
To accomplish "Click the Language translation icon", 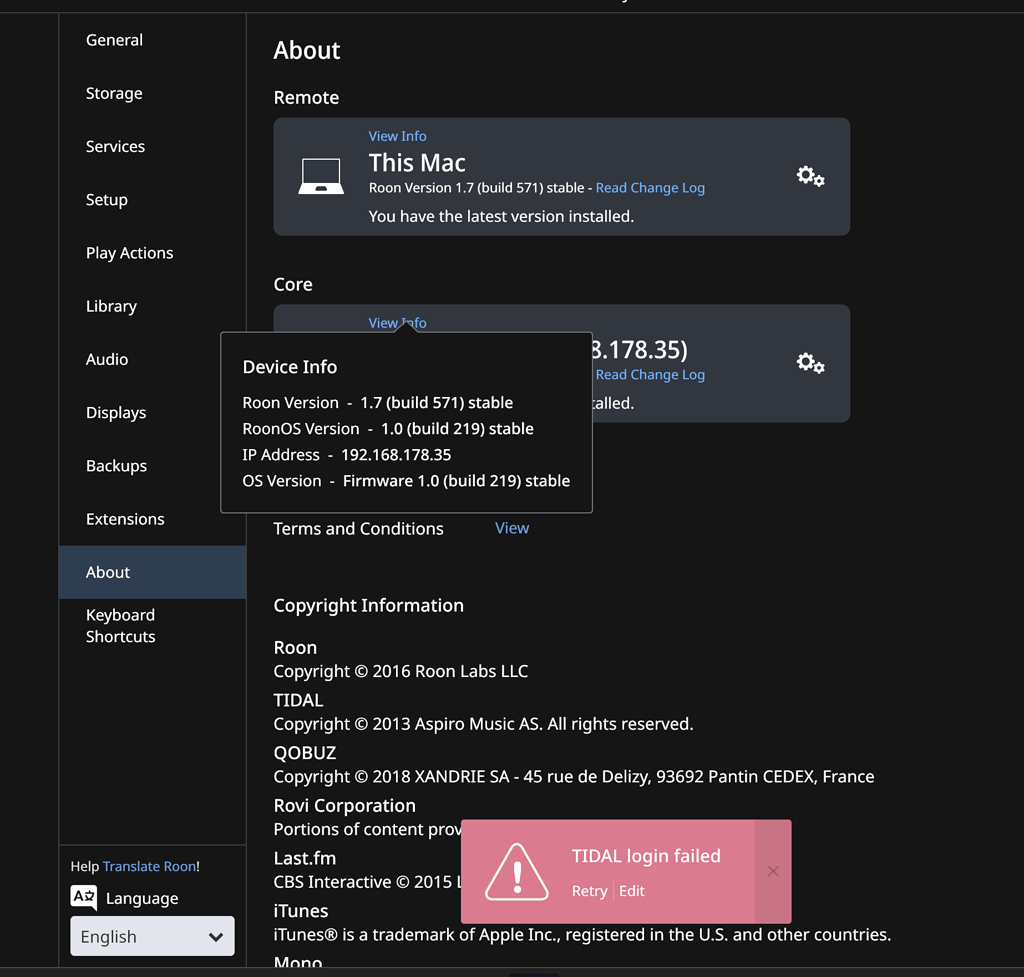I will coord(83,897).
